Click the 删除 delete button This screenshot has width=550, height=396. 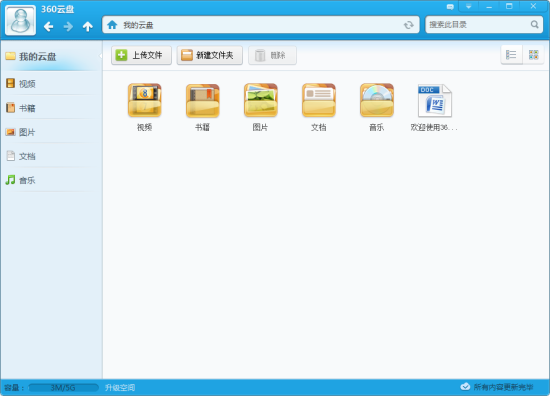272,55
